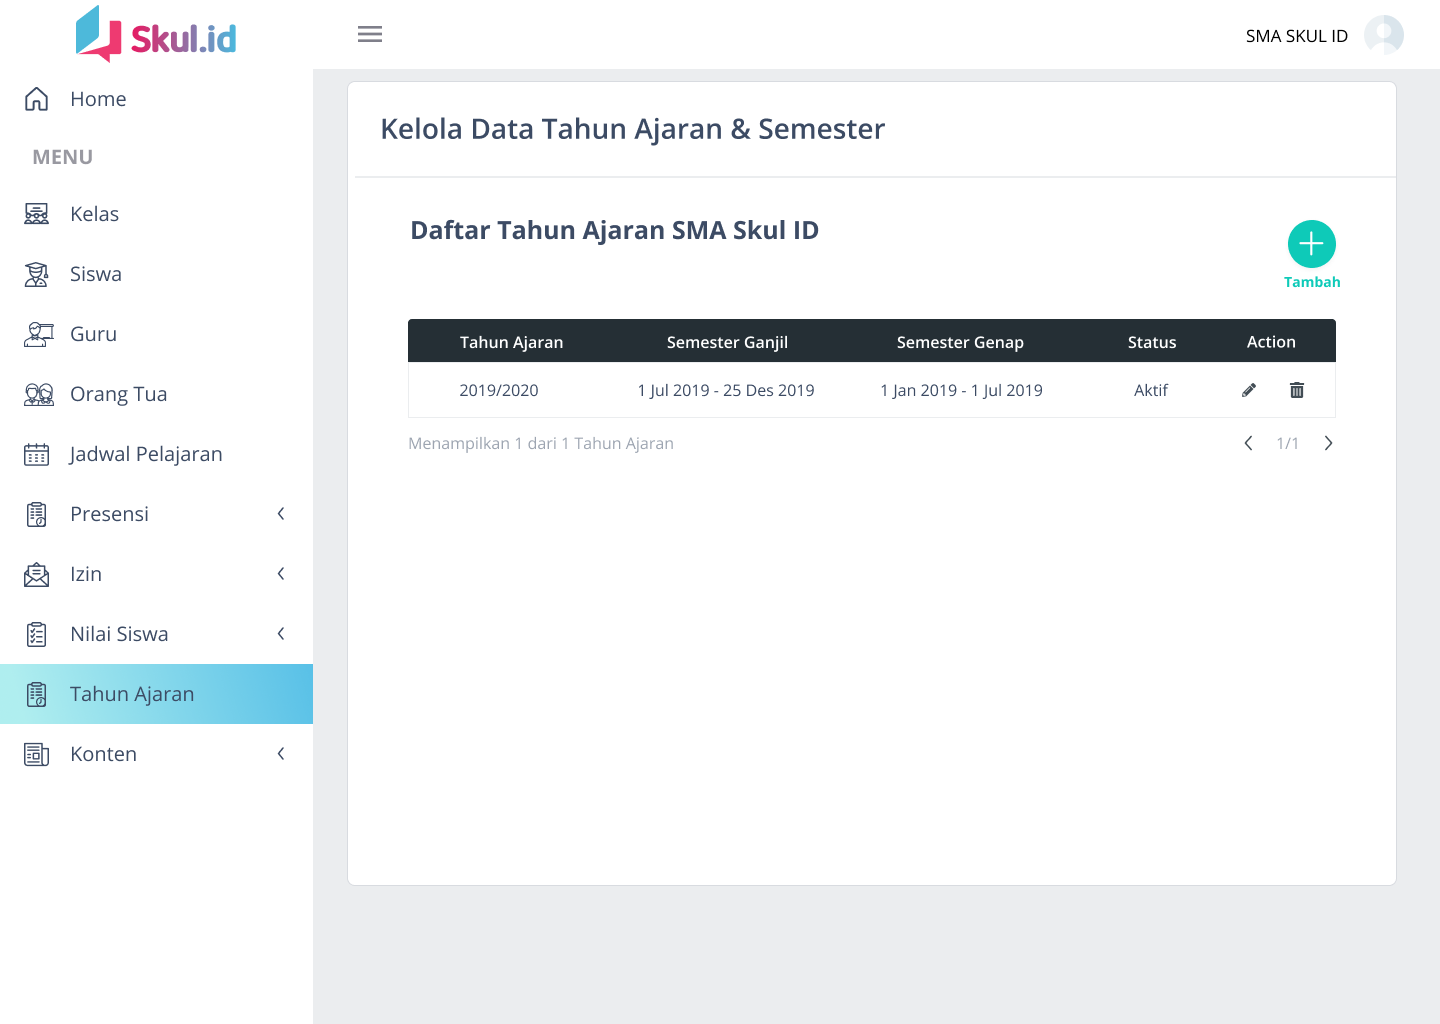Click the hamburger menu icon

[370, 34]
